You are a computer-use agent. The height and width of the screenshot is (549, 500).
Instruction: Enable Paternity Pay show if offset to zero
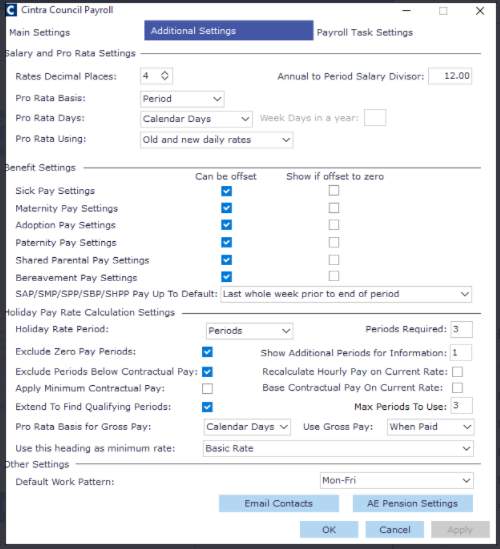pos(334,242)
